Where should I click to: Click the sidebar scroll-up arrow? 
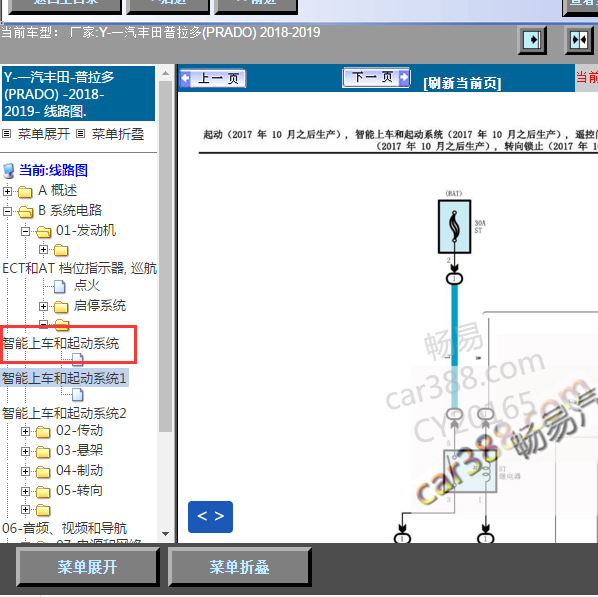166,73
